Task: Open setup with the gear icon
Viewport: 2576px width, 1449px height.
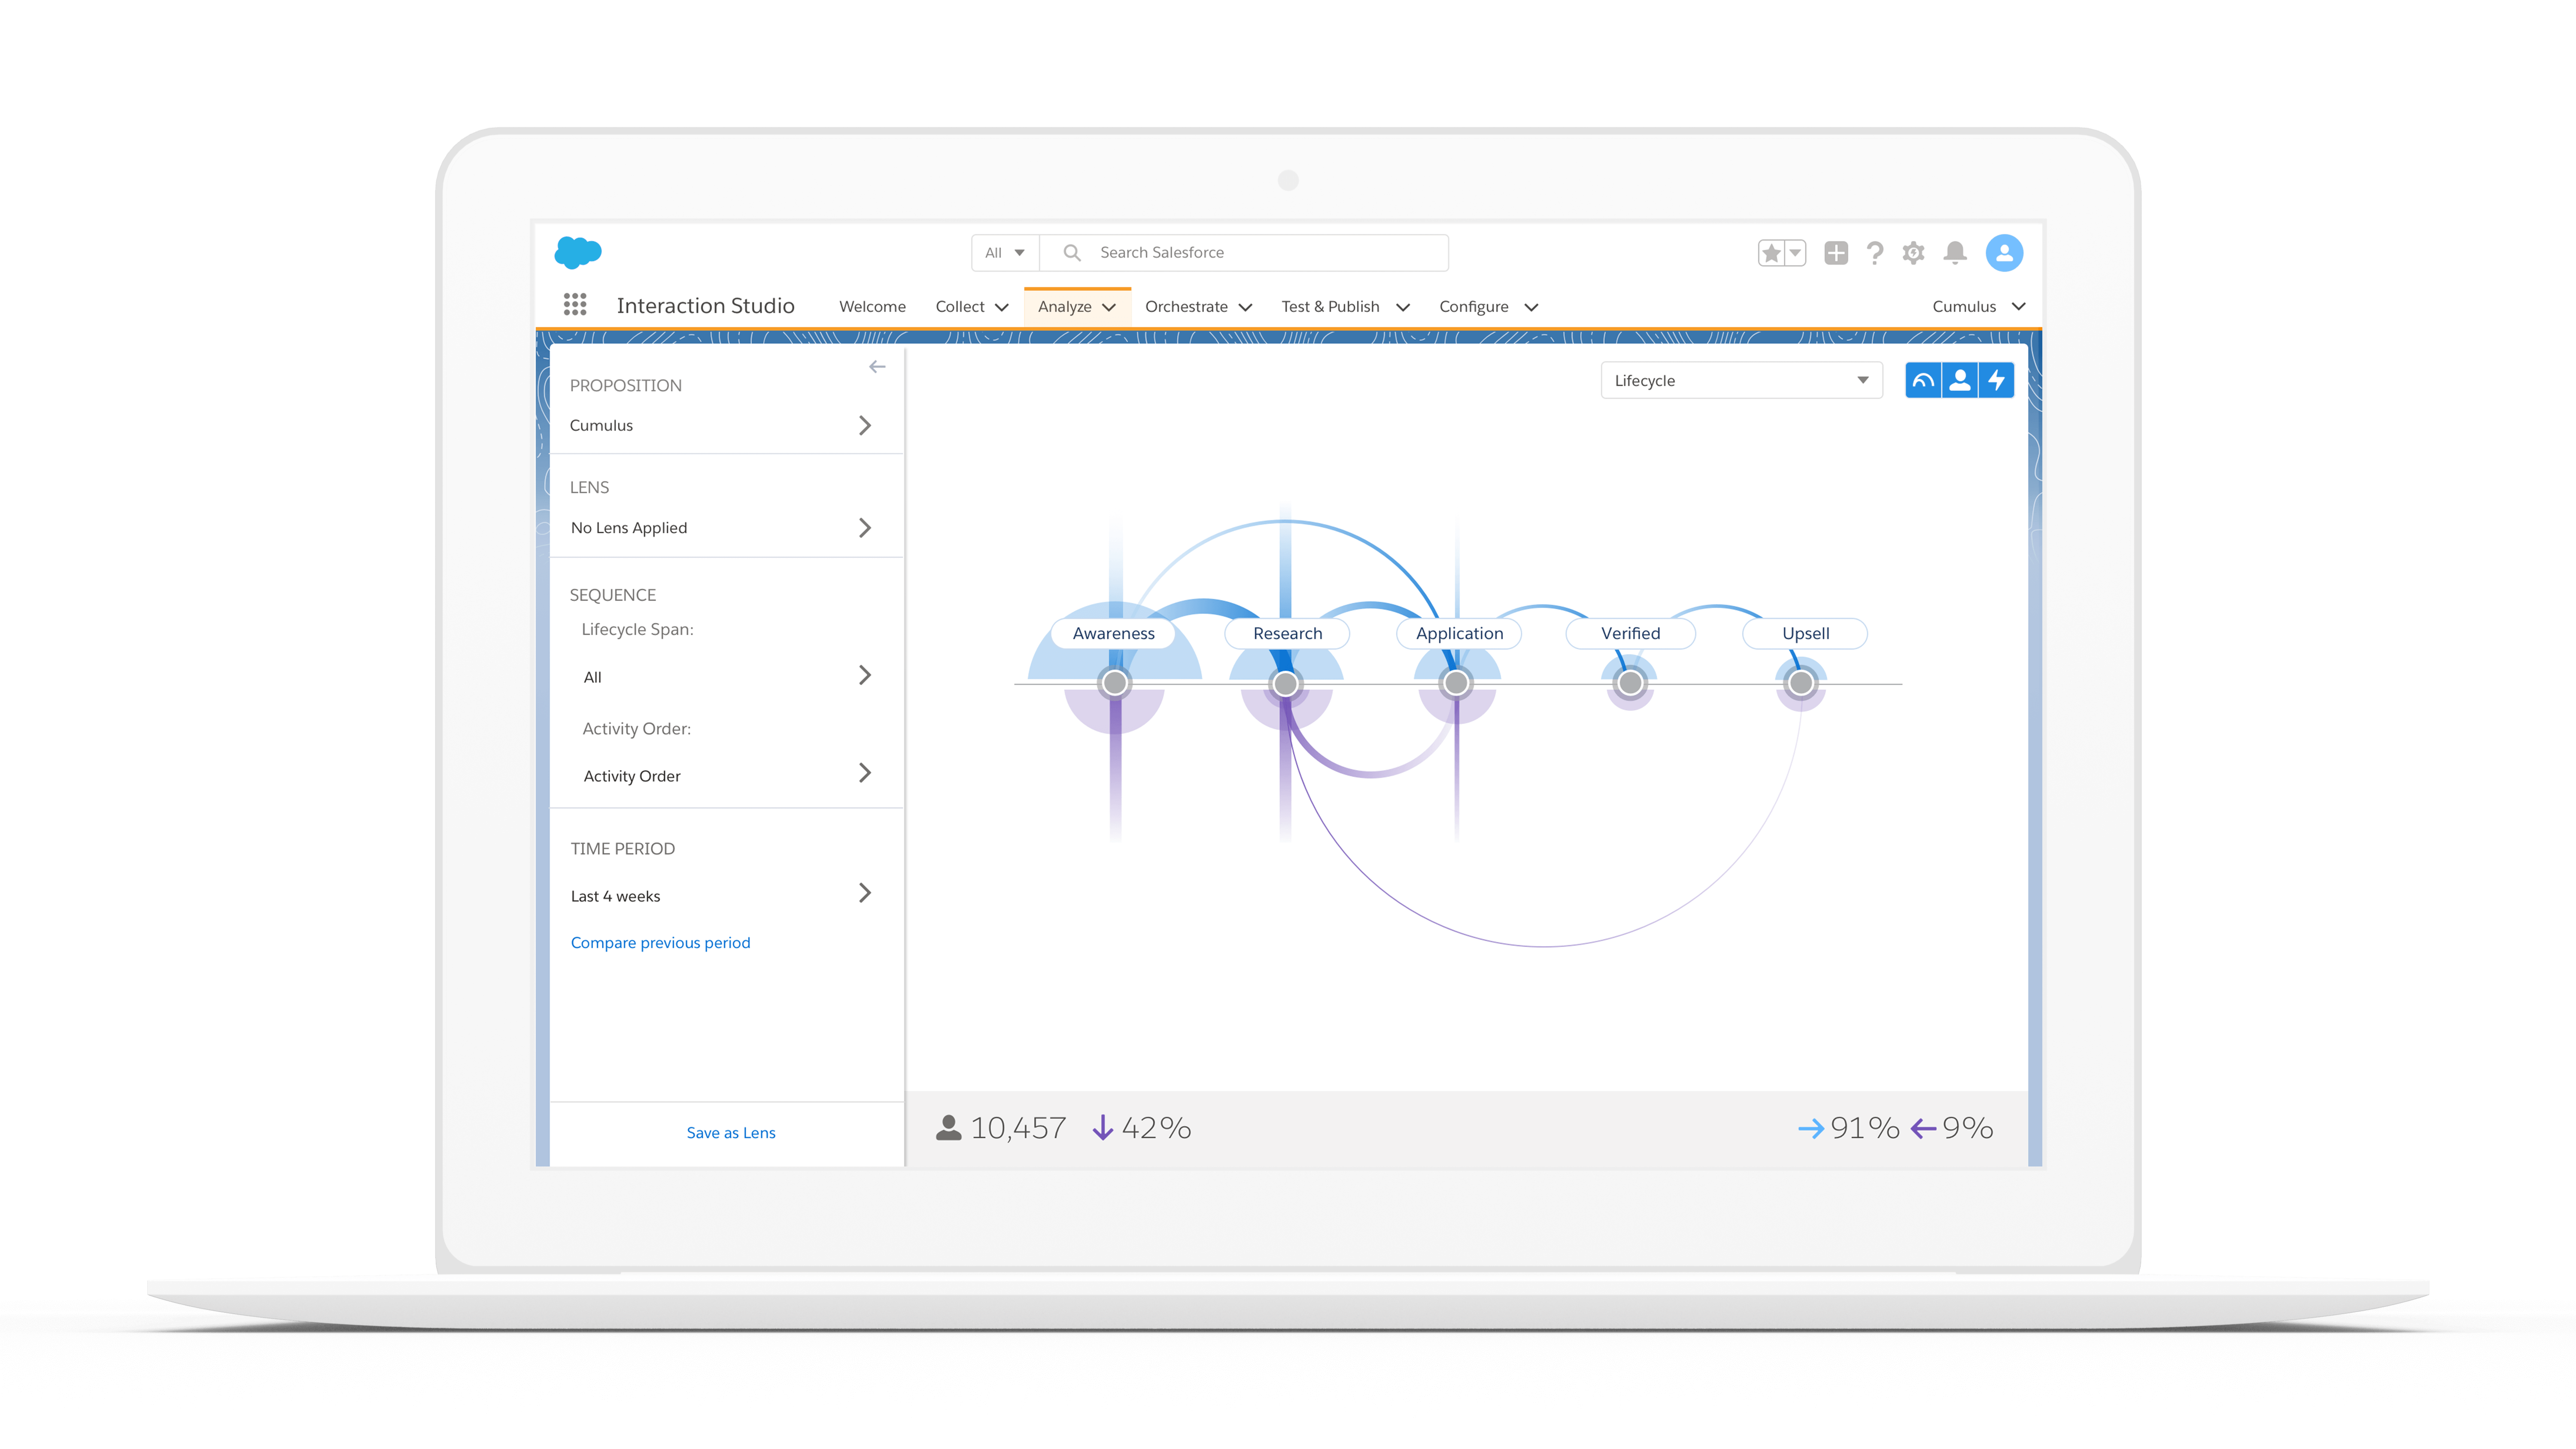Action: pyautogui.click(x=1914, y=253)
